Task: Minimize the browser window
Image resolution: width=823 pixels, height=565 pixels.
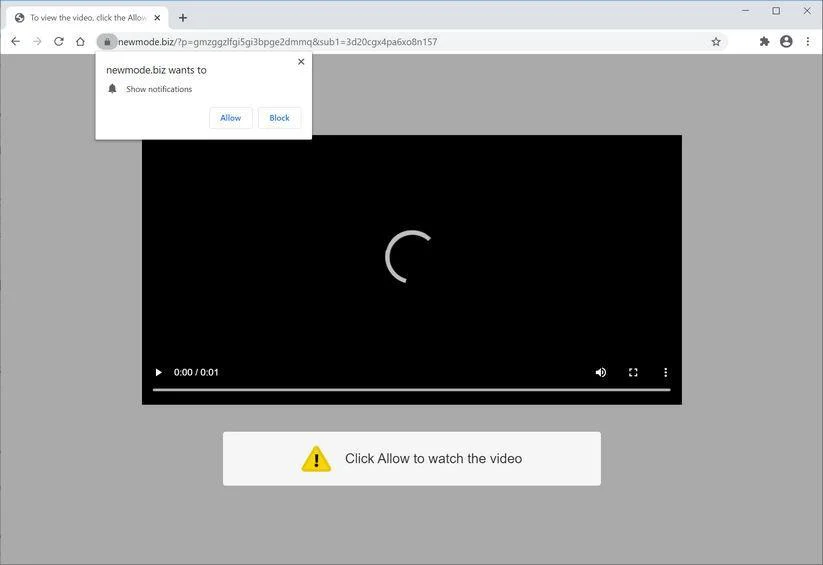Action: click(x=745, y=11)
